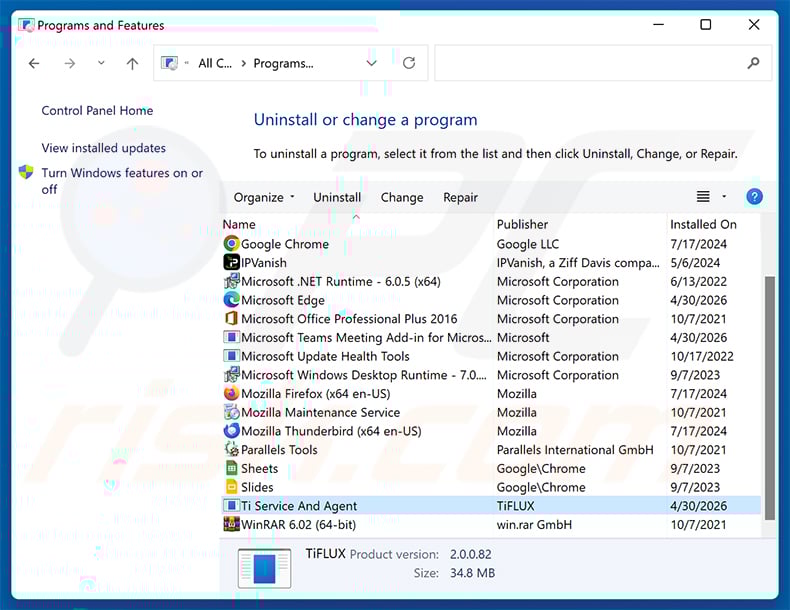Click the Change toolbar button

coord(402,197)
